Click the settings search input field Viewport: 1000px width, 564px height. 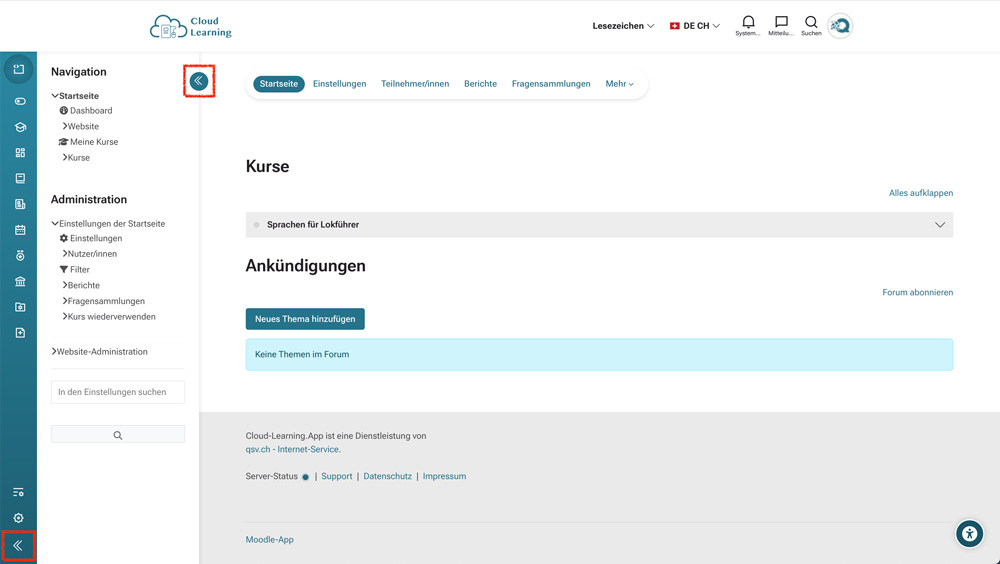click(x=118, y=392)
